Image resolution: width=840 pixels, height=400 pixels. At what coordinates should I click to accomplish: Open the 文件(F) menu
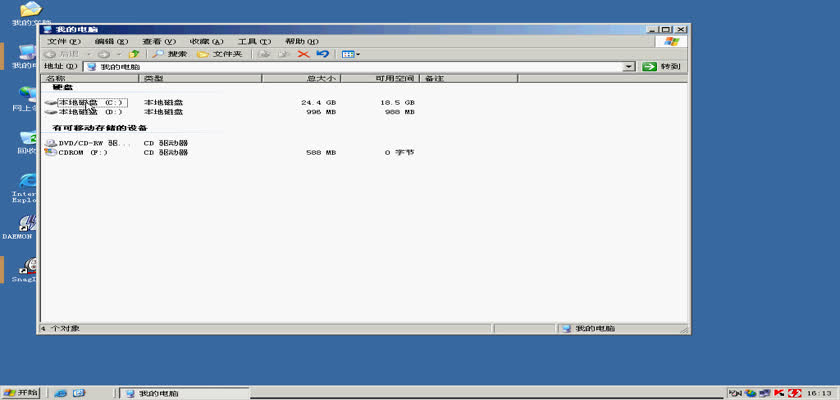(64, 41)
